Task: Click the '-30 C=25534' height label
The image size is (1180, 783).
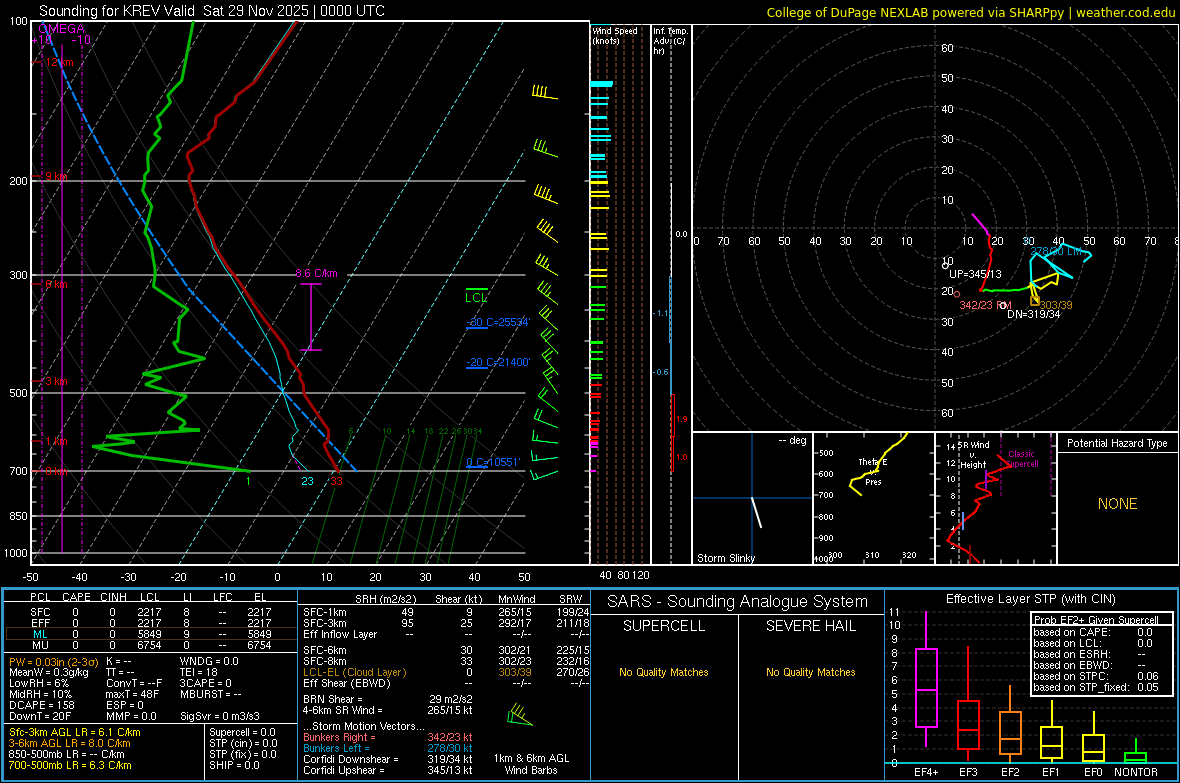Action: [x=498, y=322]
